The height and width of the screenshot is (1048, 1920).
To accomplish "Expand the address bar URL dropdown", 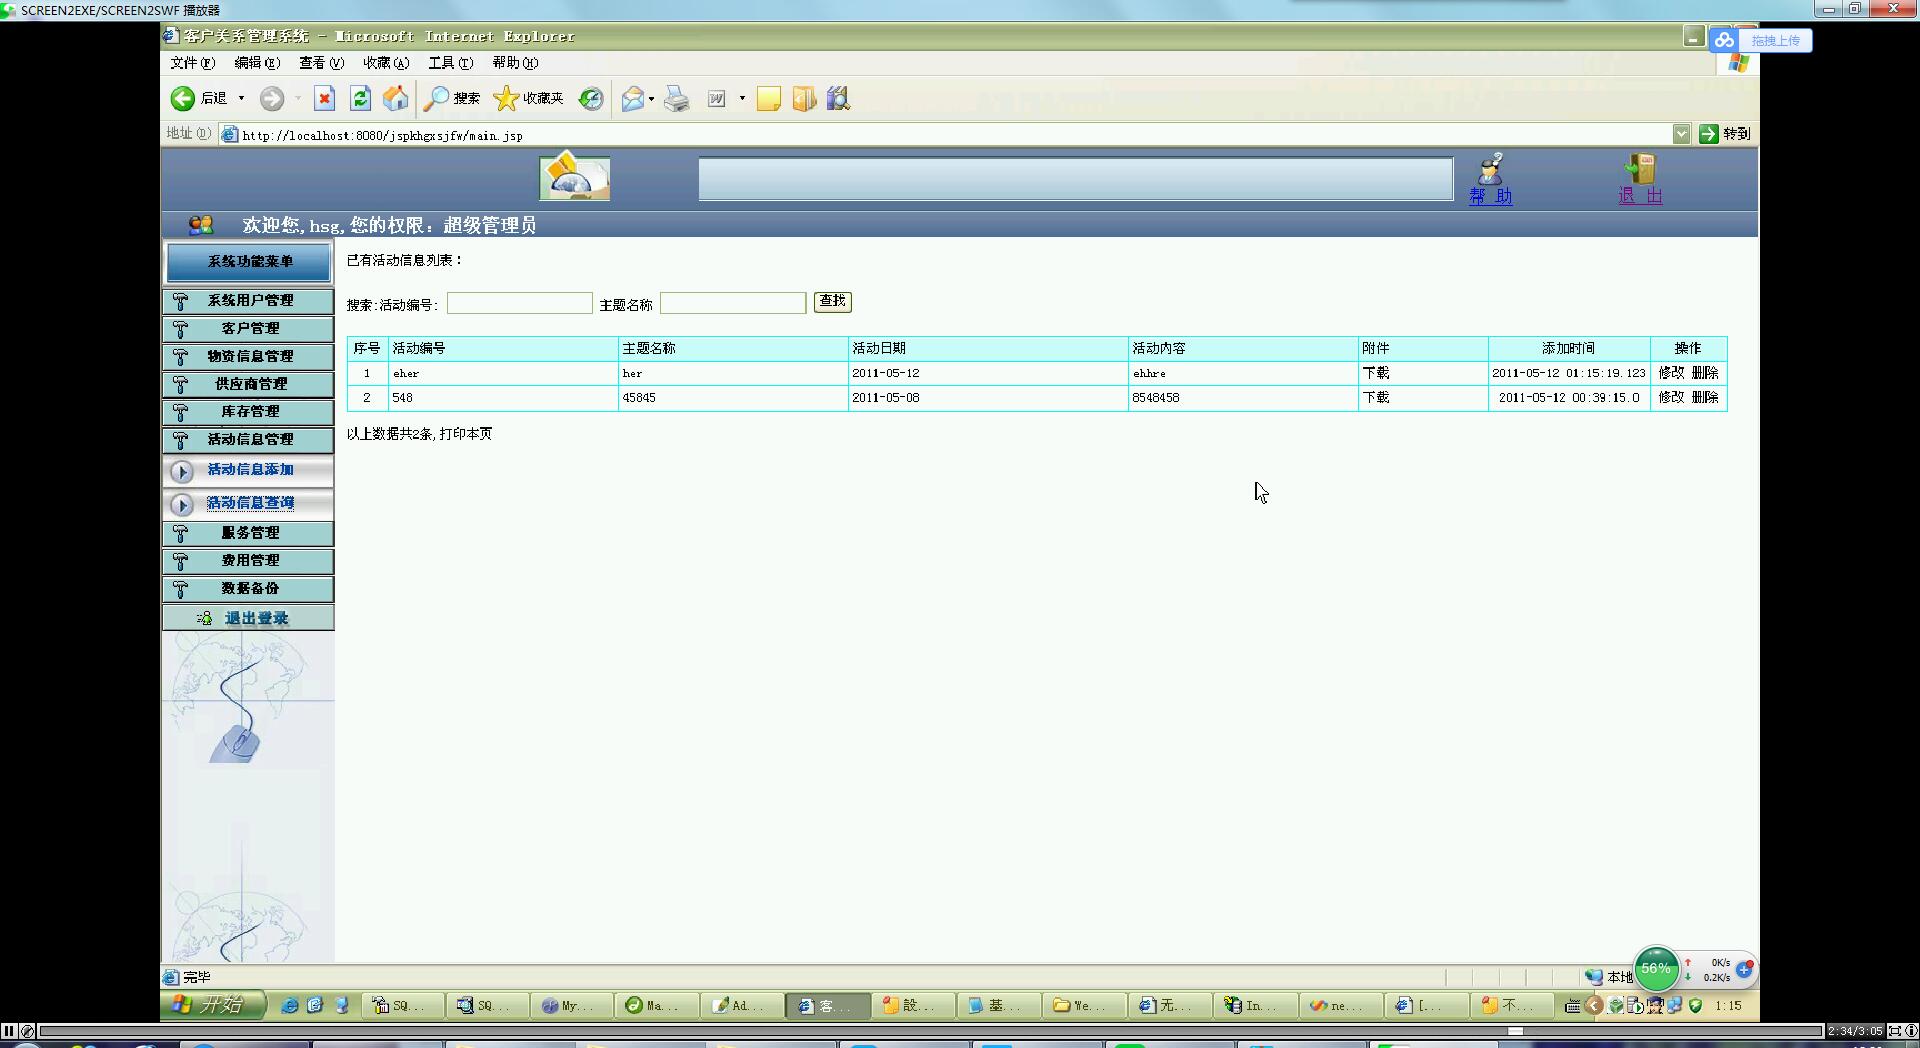I will pyautogui.click(x=1681, y=134).
